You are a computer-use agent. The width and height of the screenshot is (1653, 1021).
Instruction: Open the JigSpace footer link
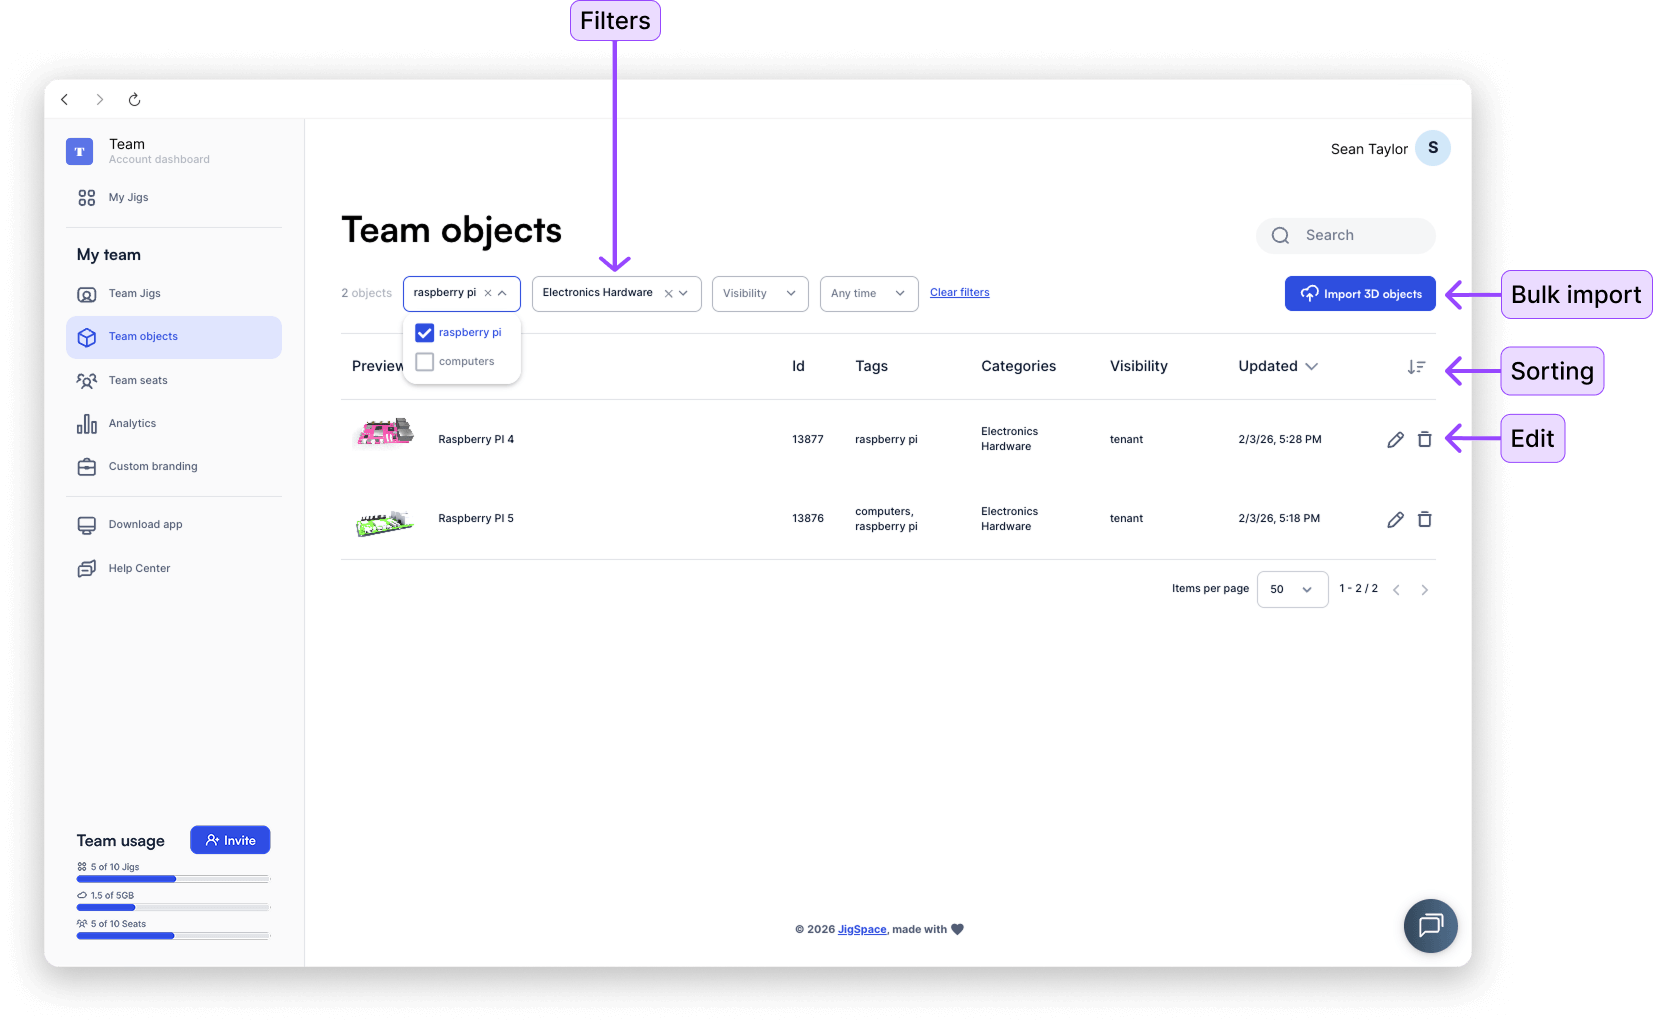(x=862, y=930)
